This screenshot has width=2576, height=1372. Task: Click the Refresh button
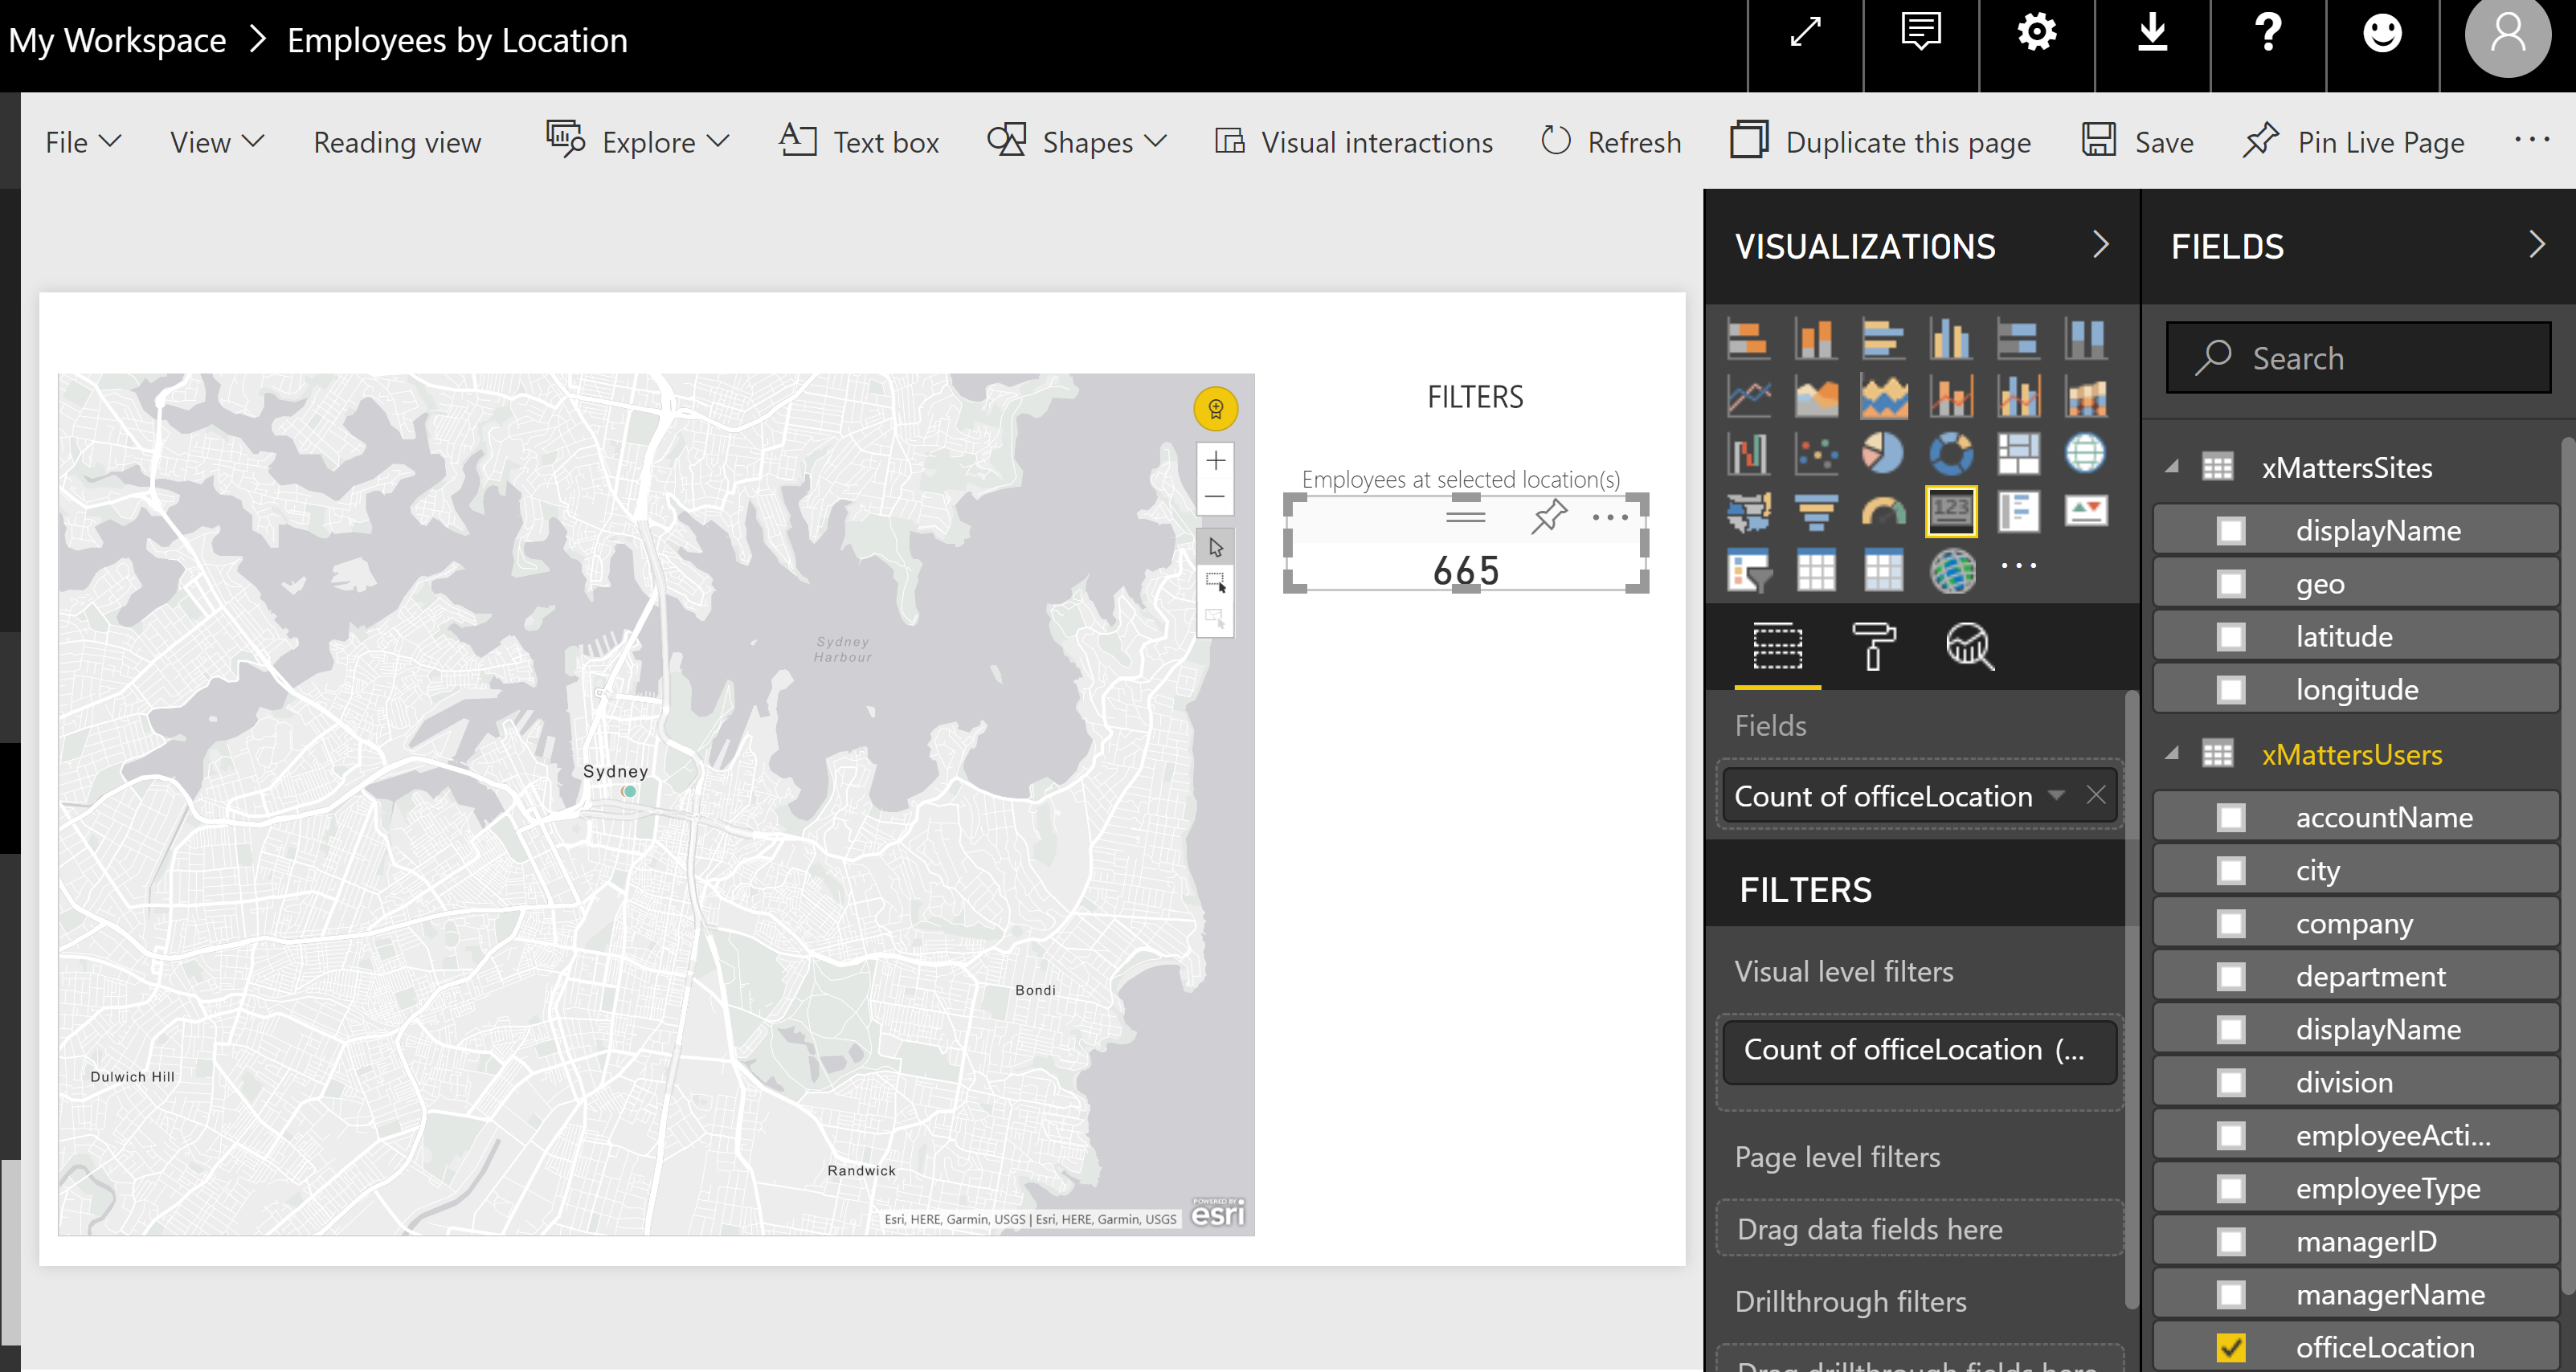click(x=1611, y=142)
